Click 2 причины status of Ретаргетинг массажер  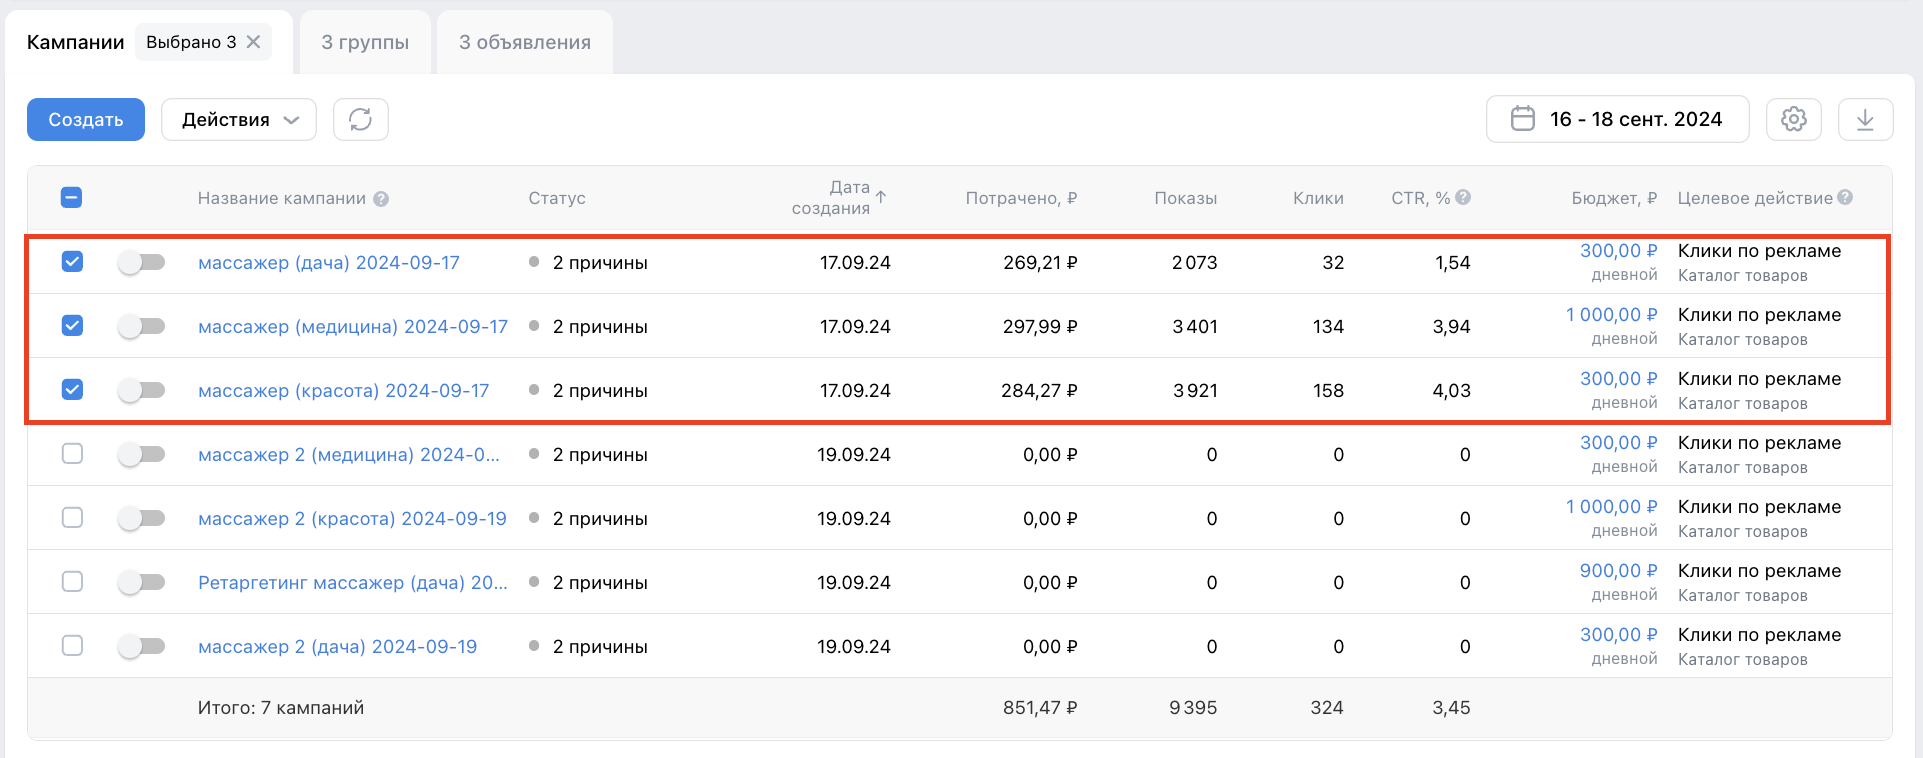[x=600, y=583]
